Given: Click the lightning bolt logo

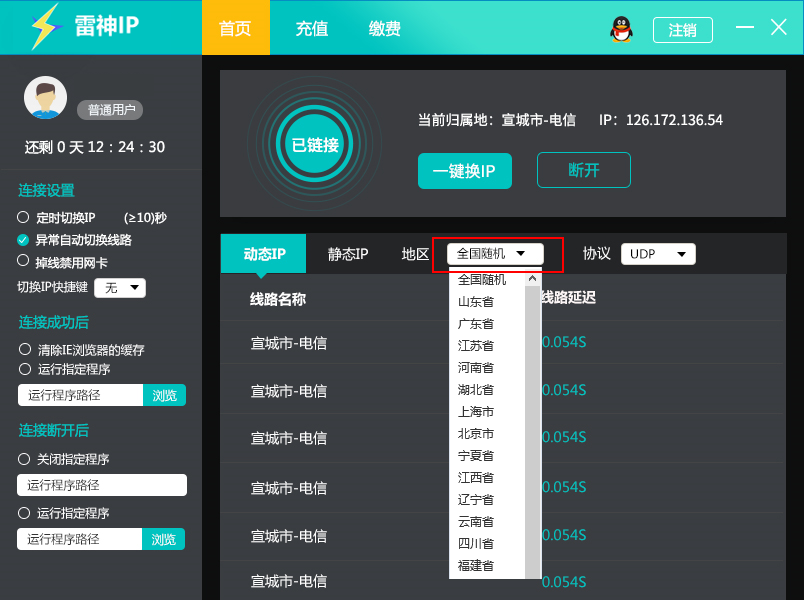Looking at the screenshot, I should (x=45, y=27).
